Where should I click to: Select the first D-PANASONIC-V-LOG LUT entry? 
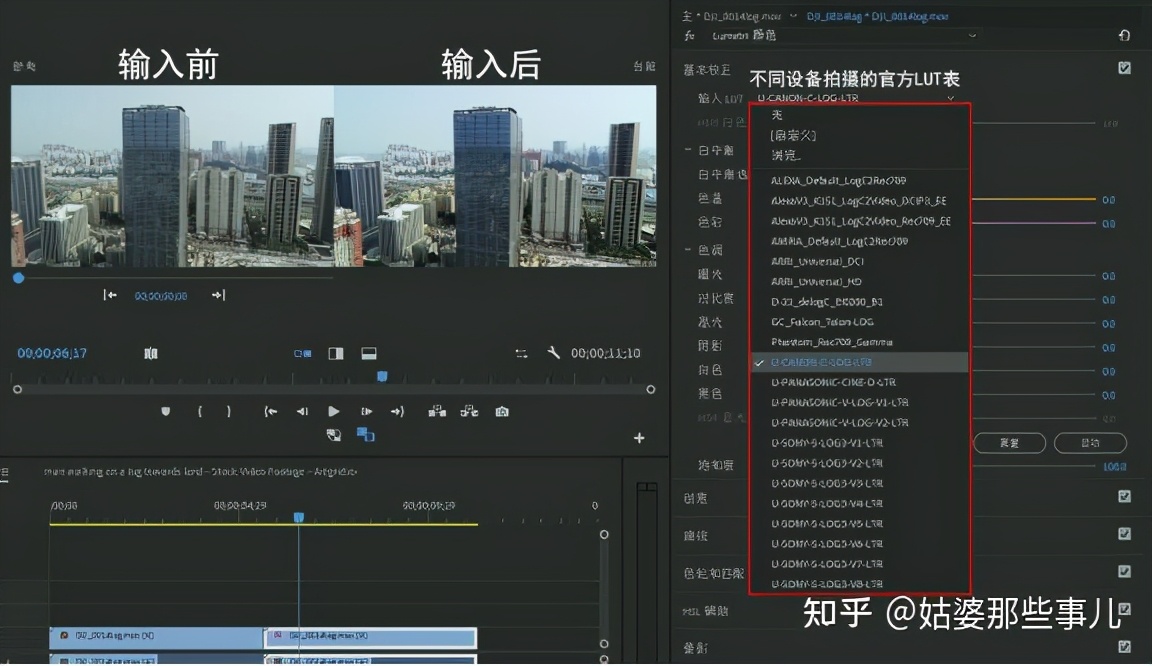click(x=840, y=402)
